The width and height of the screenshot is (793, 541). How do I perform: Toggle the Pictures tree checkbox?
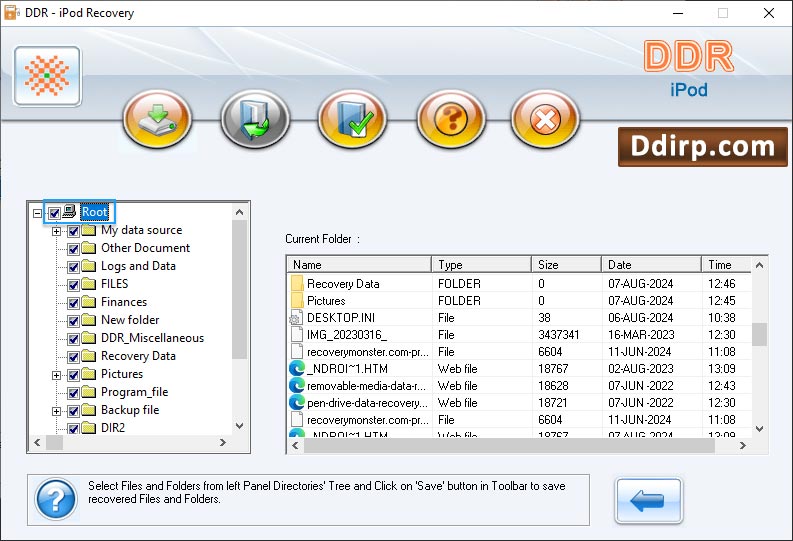coord(73,375)
